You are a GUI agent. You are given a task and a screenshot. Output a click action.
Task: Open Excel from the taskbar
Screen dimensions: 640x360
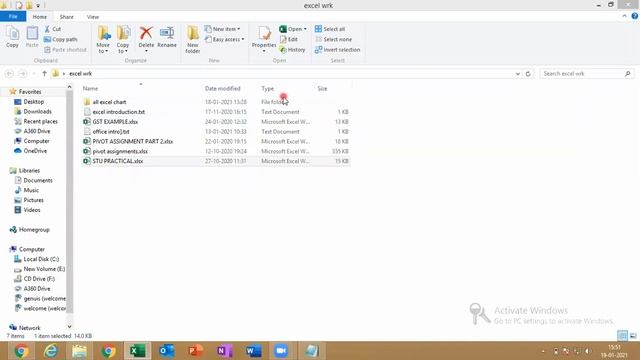coord(138,351)
